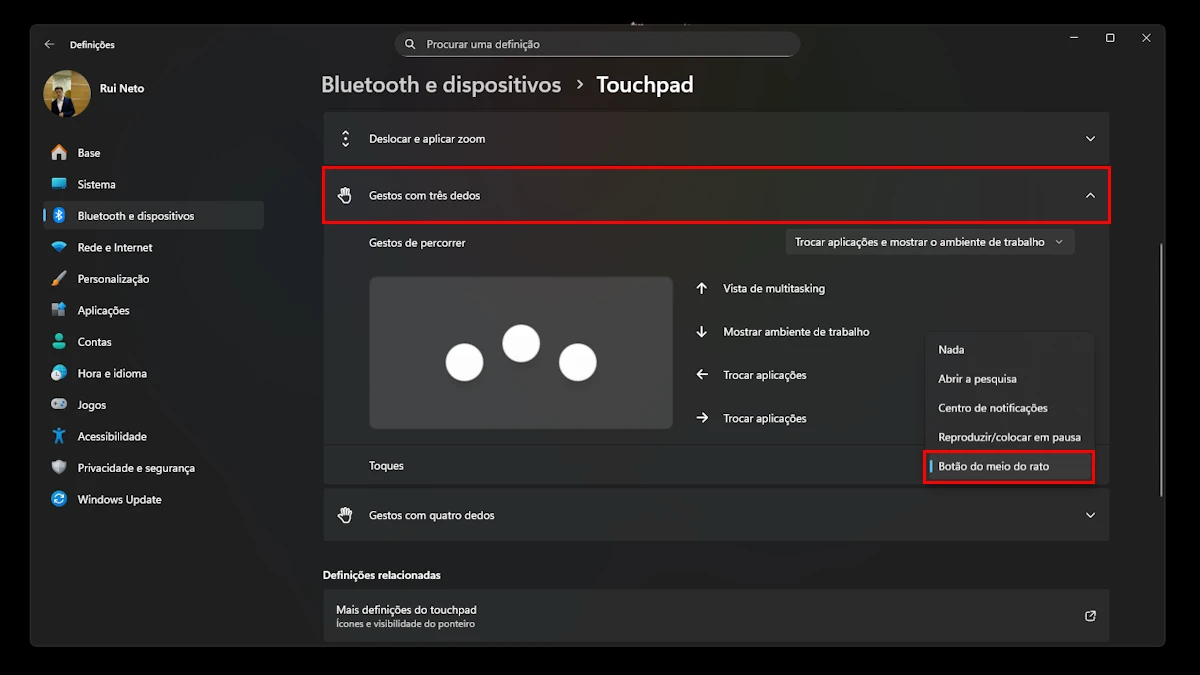The width and height of the screenshot is (1200, 675).
Task: Expand the Gestos com quatro dedos section
Action: (x=1090, y=515)
